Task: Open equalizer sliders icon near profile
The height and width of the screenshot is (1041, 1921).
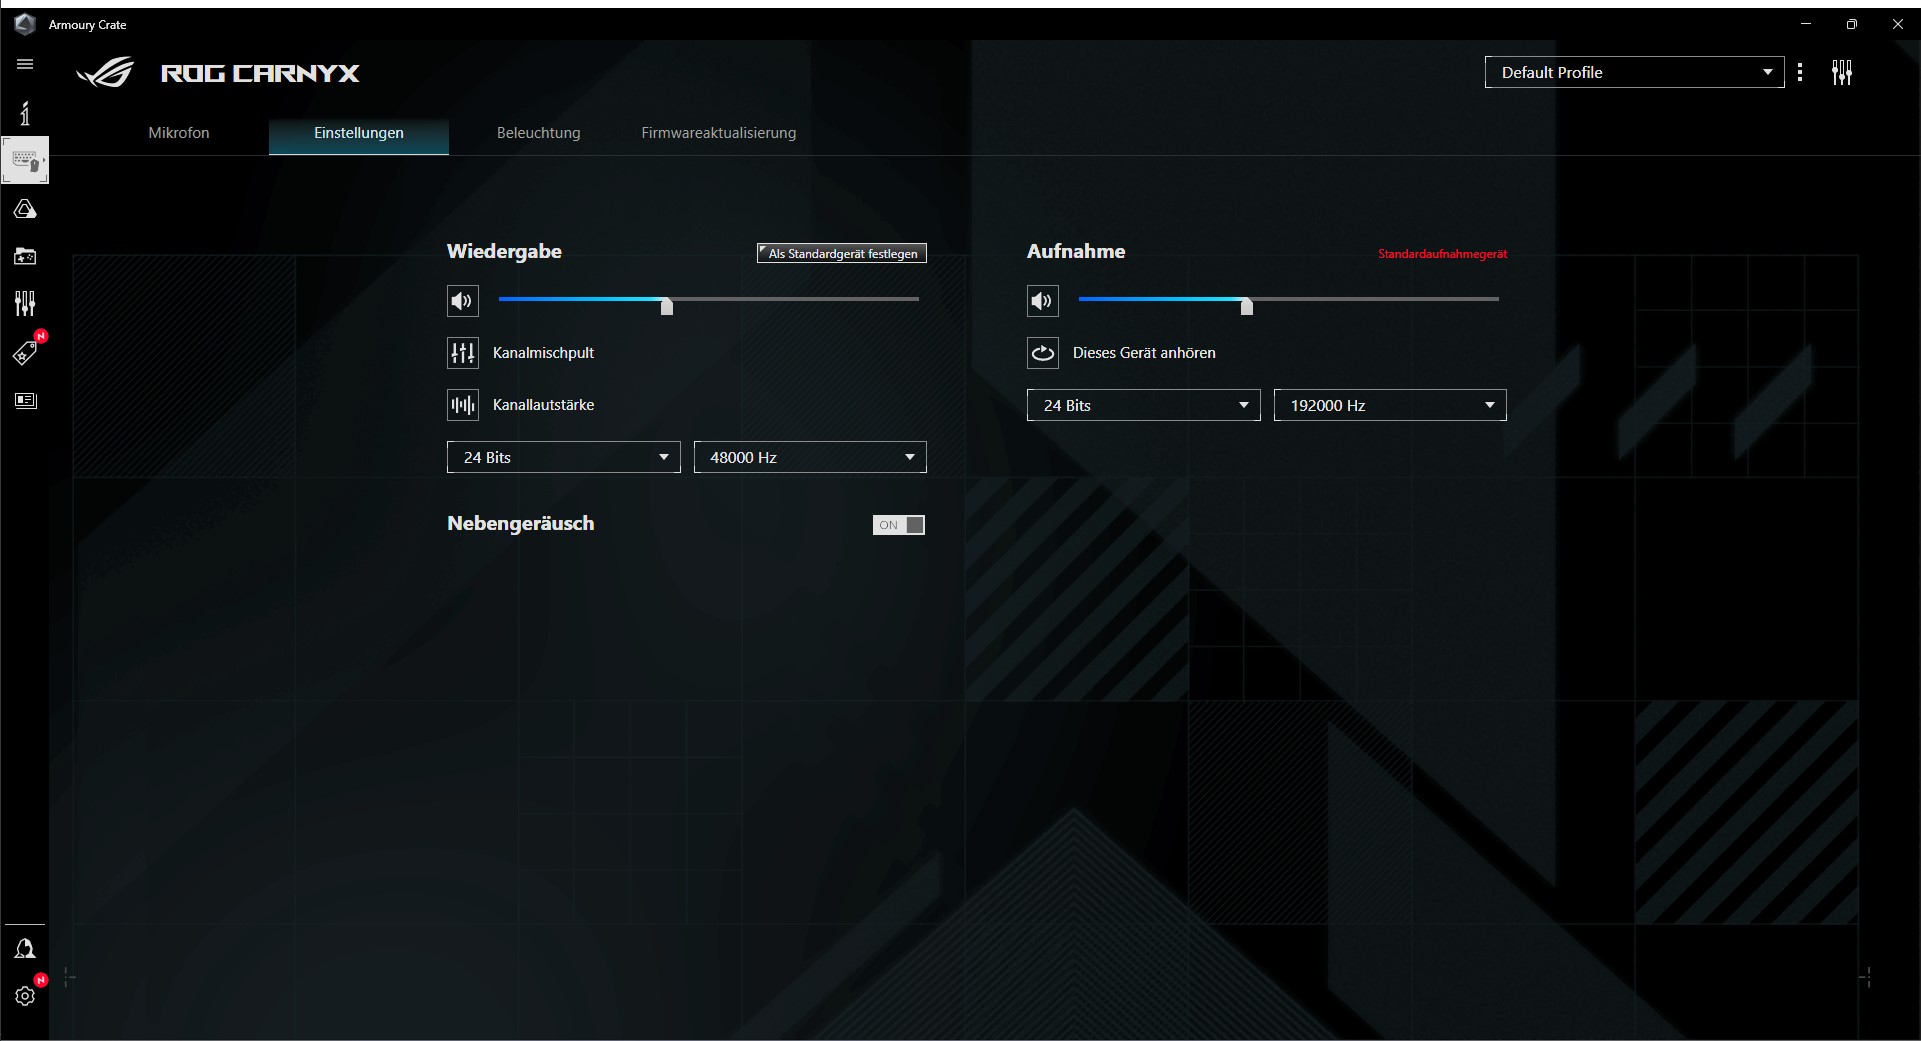Action: point(1841,72)
